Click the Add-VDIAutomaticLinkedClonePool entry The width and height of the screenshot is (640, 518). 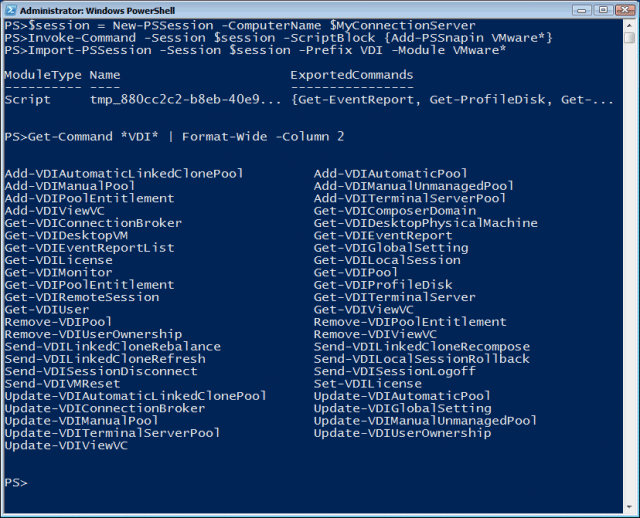[x=124, y=174]
